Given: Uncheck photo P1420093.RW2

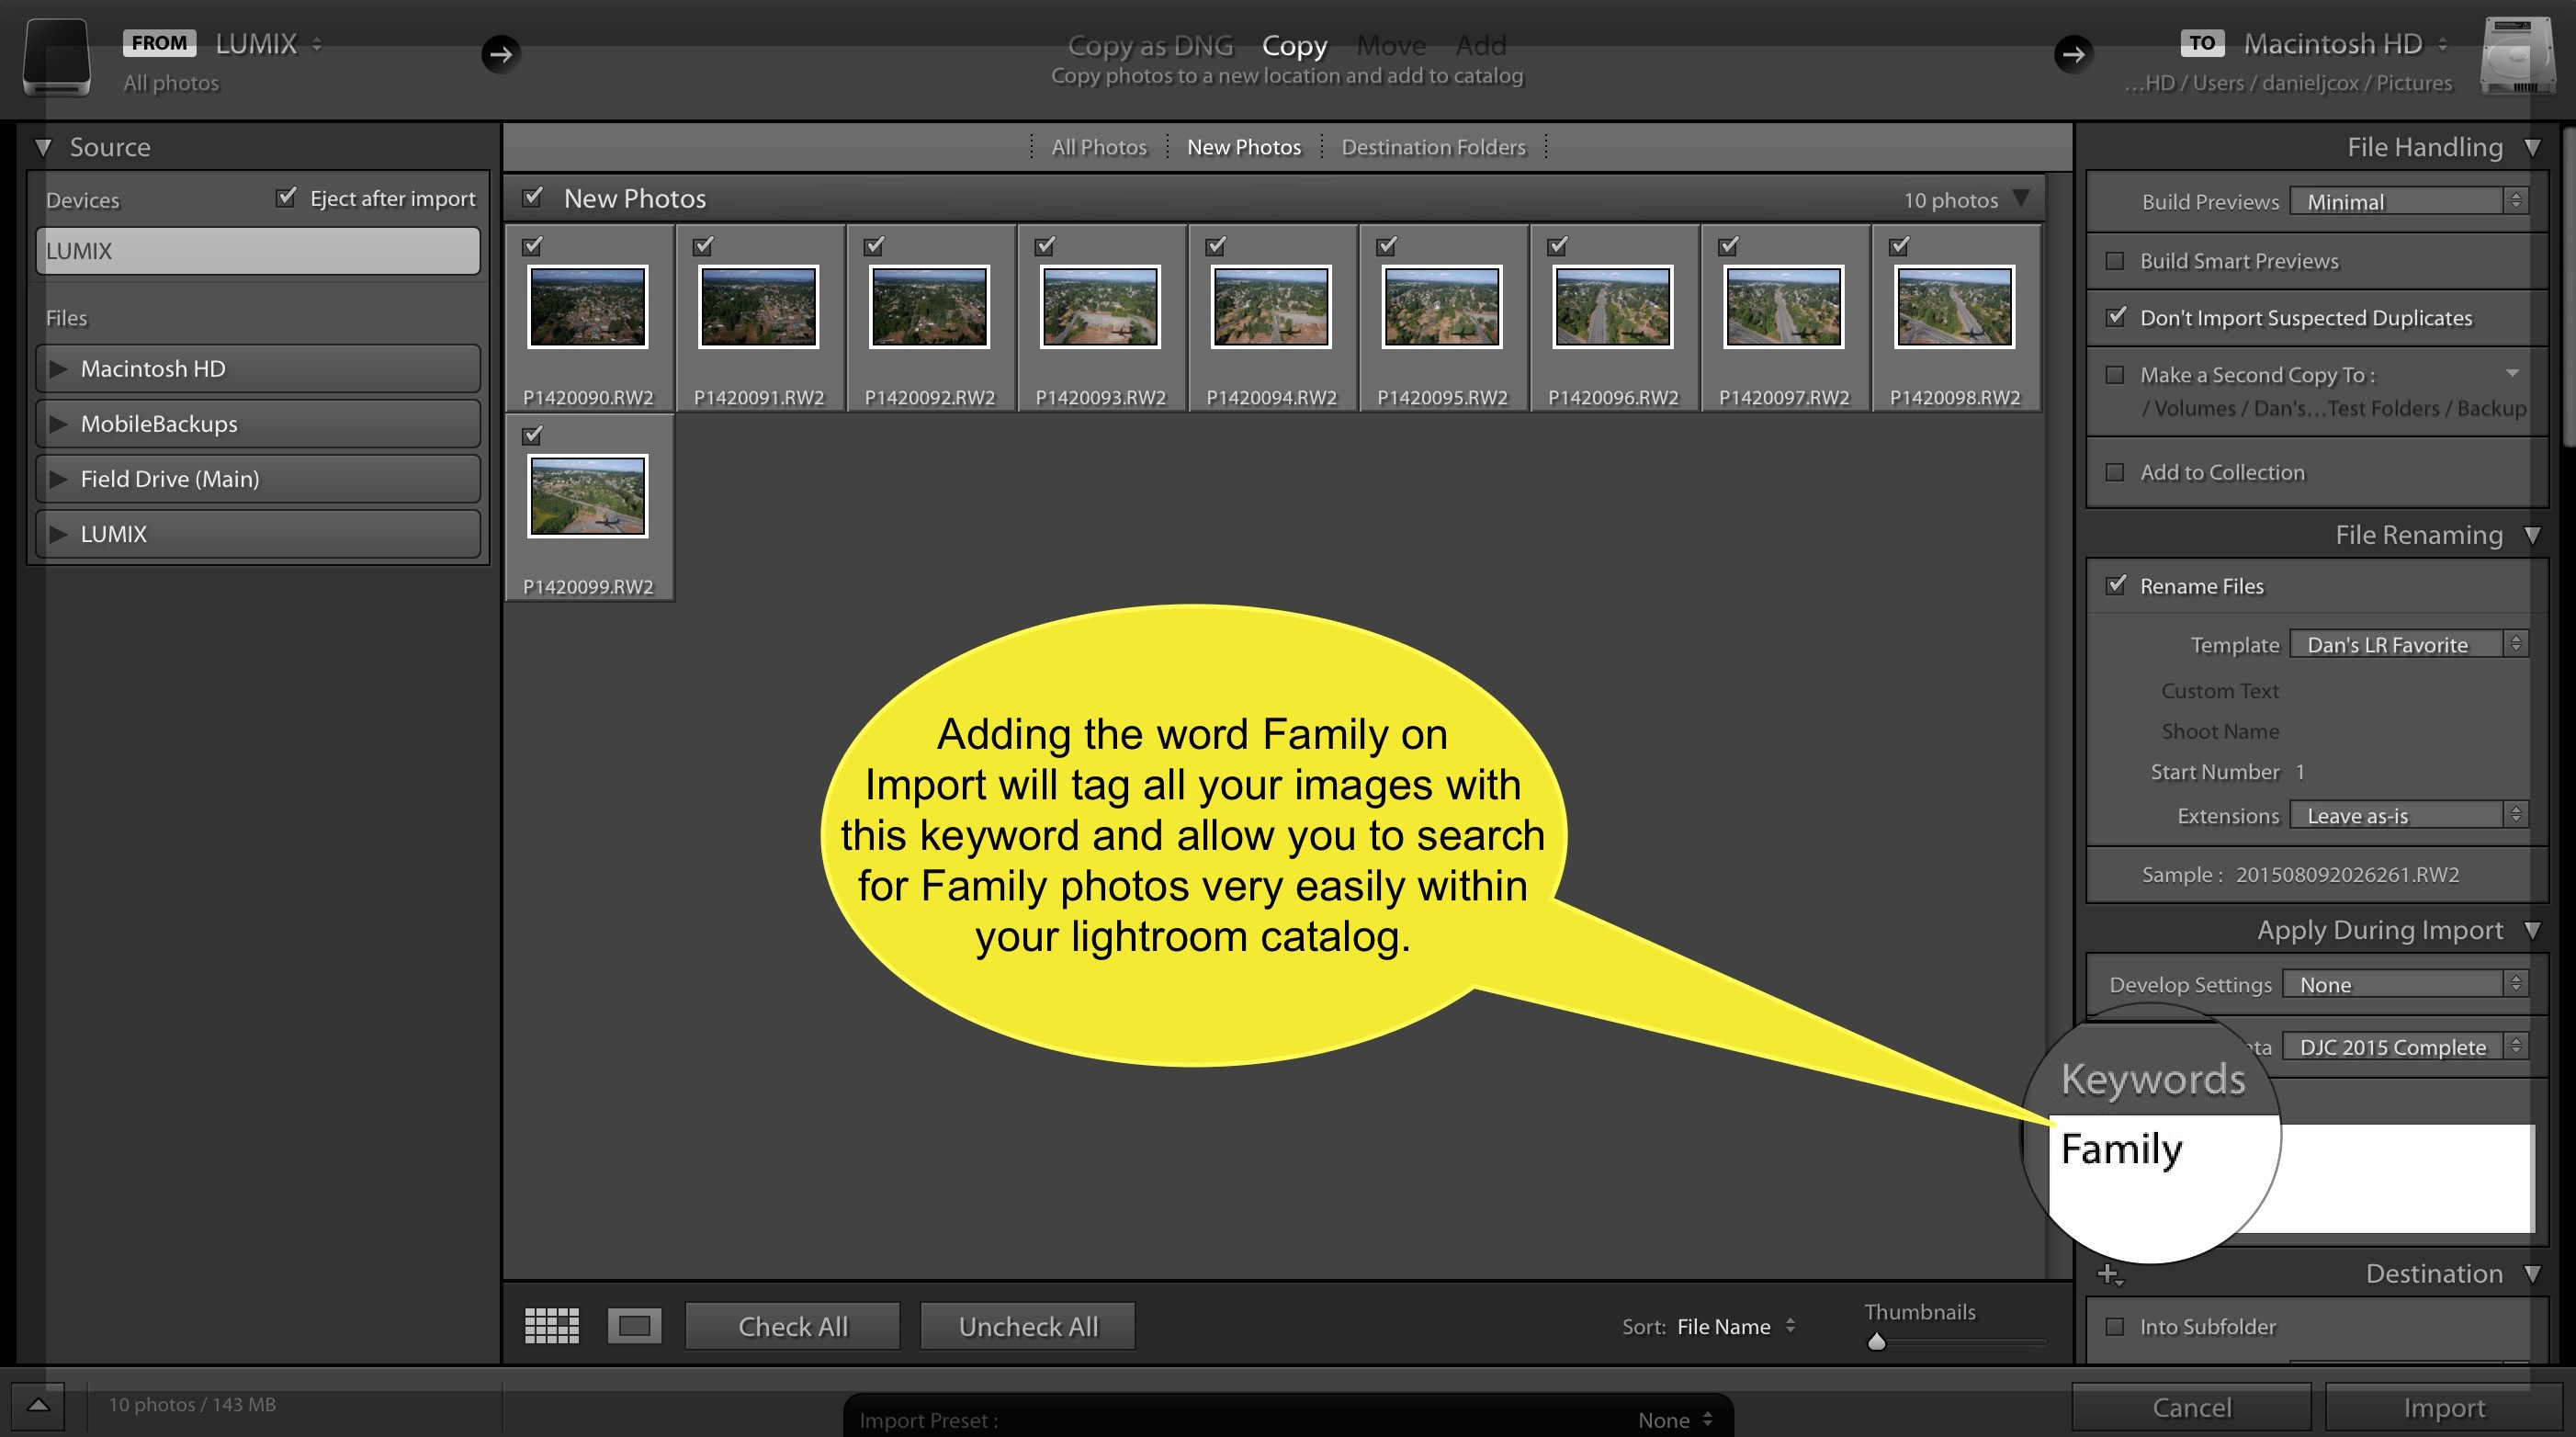Looking at the screenshot, I should 1044,245.
